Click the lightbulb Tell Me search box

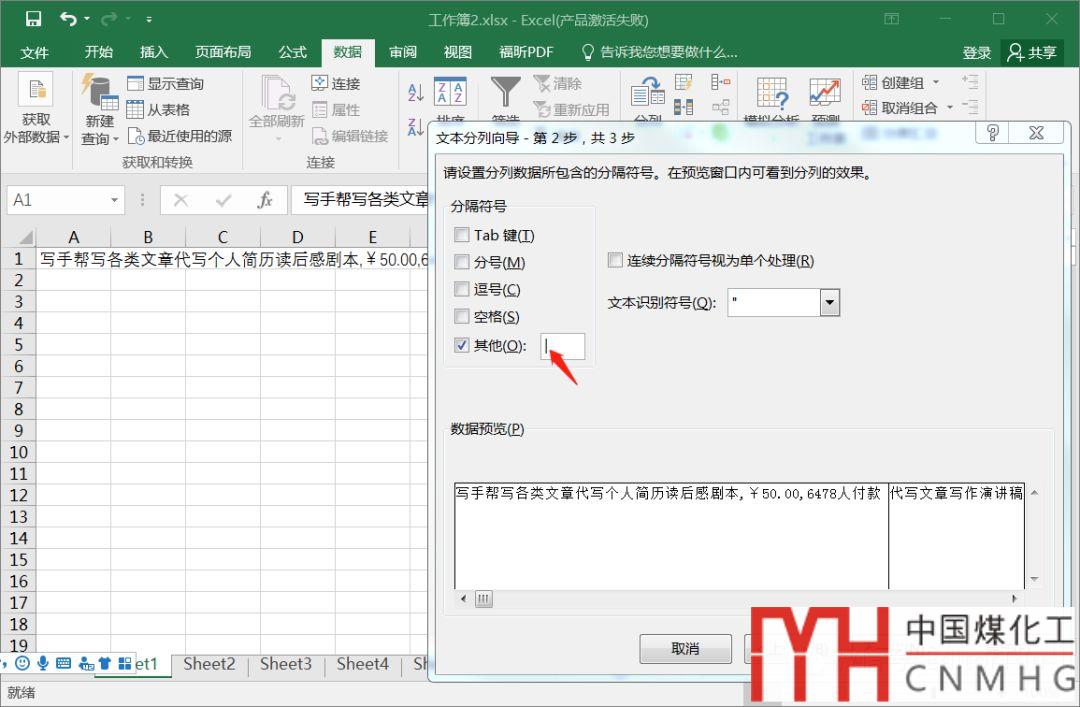659,52
